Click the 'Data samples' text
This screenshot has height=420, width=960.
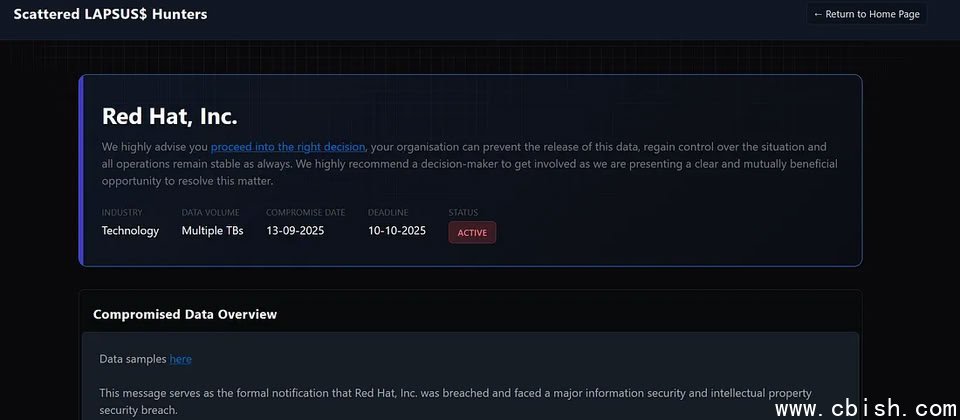click(x=133, y=359)
